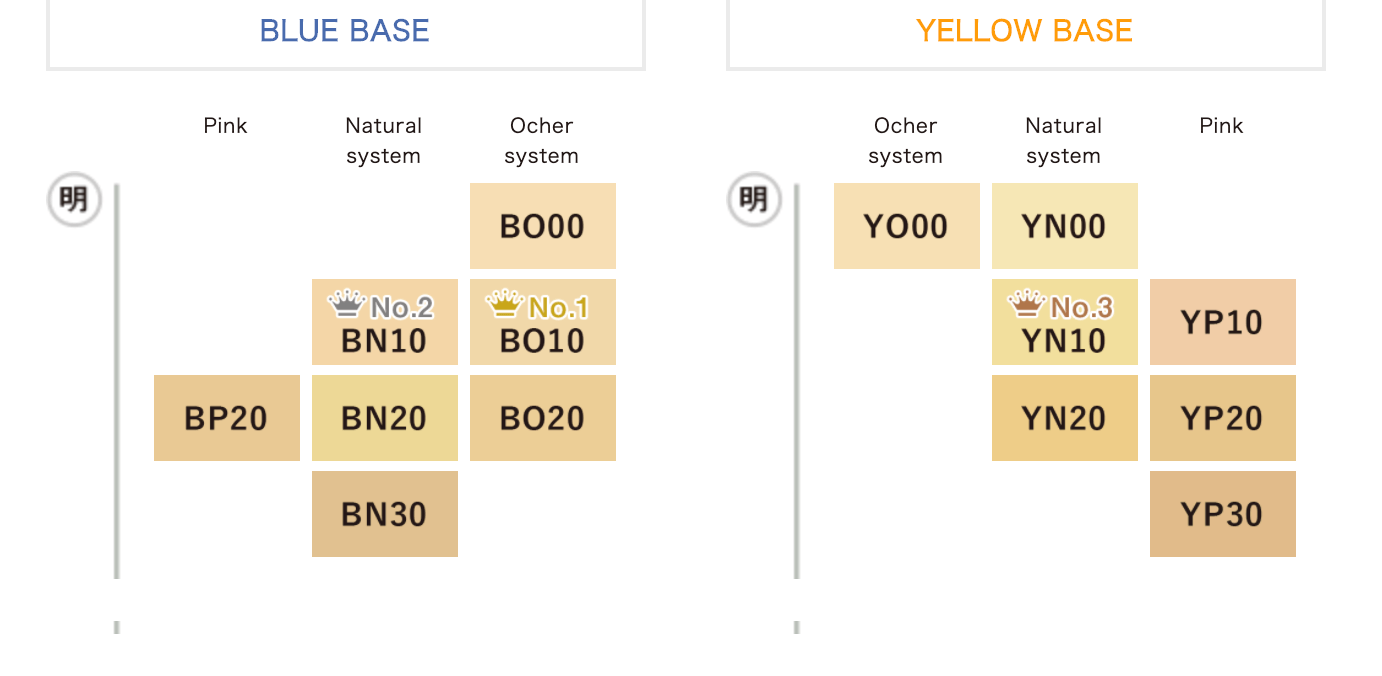The image size is (1382, 676).
Task: Click the bronze No.3 crown icon
Action: (1027, 302)
